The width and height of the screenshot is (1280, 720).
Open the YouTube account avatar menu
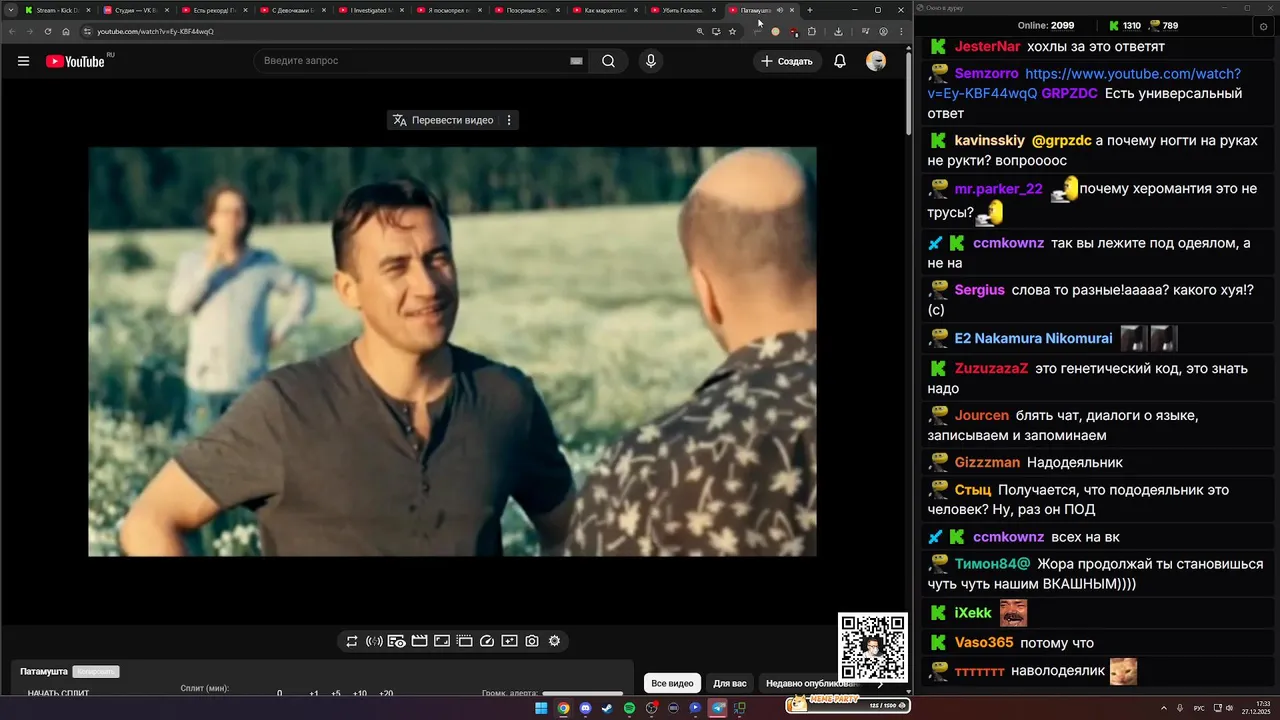pos(876,61)
